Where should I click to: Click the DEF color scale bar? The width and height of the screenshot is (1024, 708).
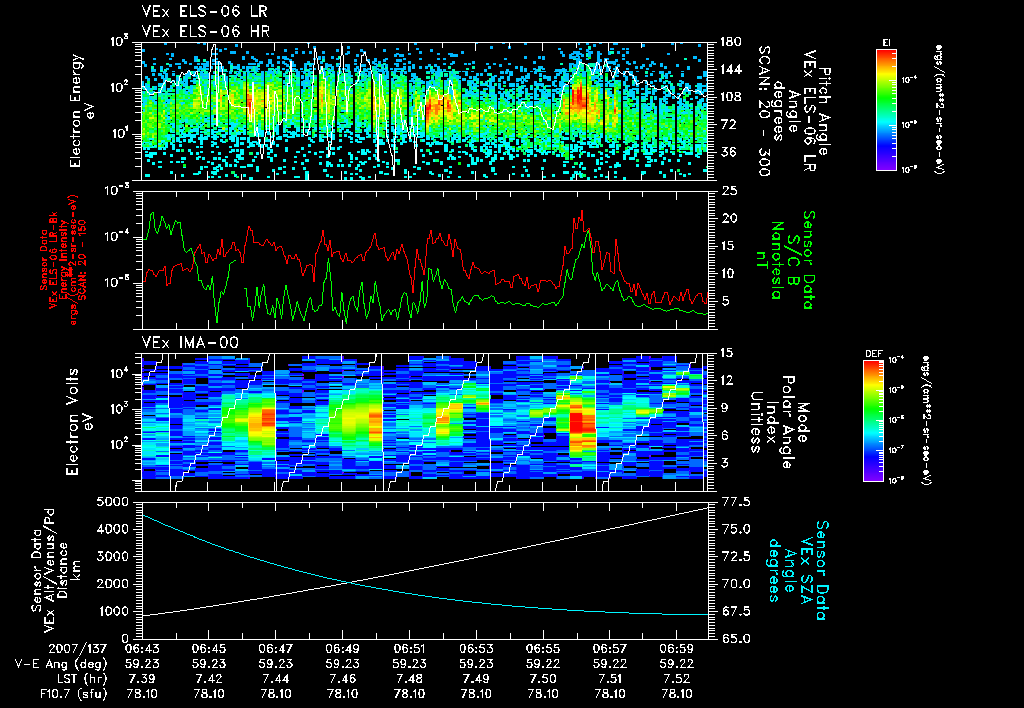point(873,421)
